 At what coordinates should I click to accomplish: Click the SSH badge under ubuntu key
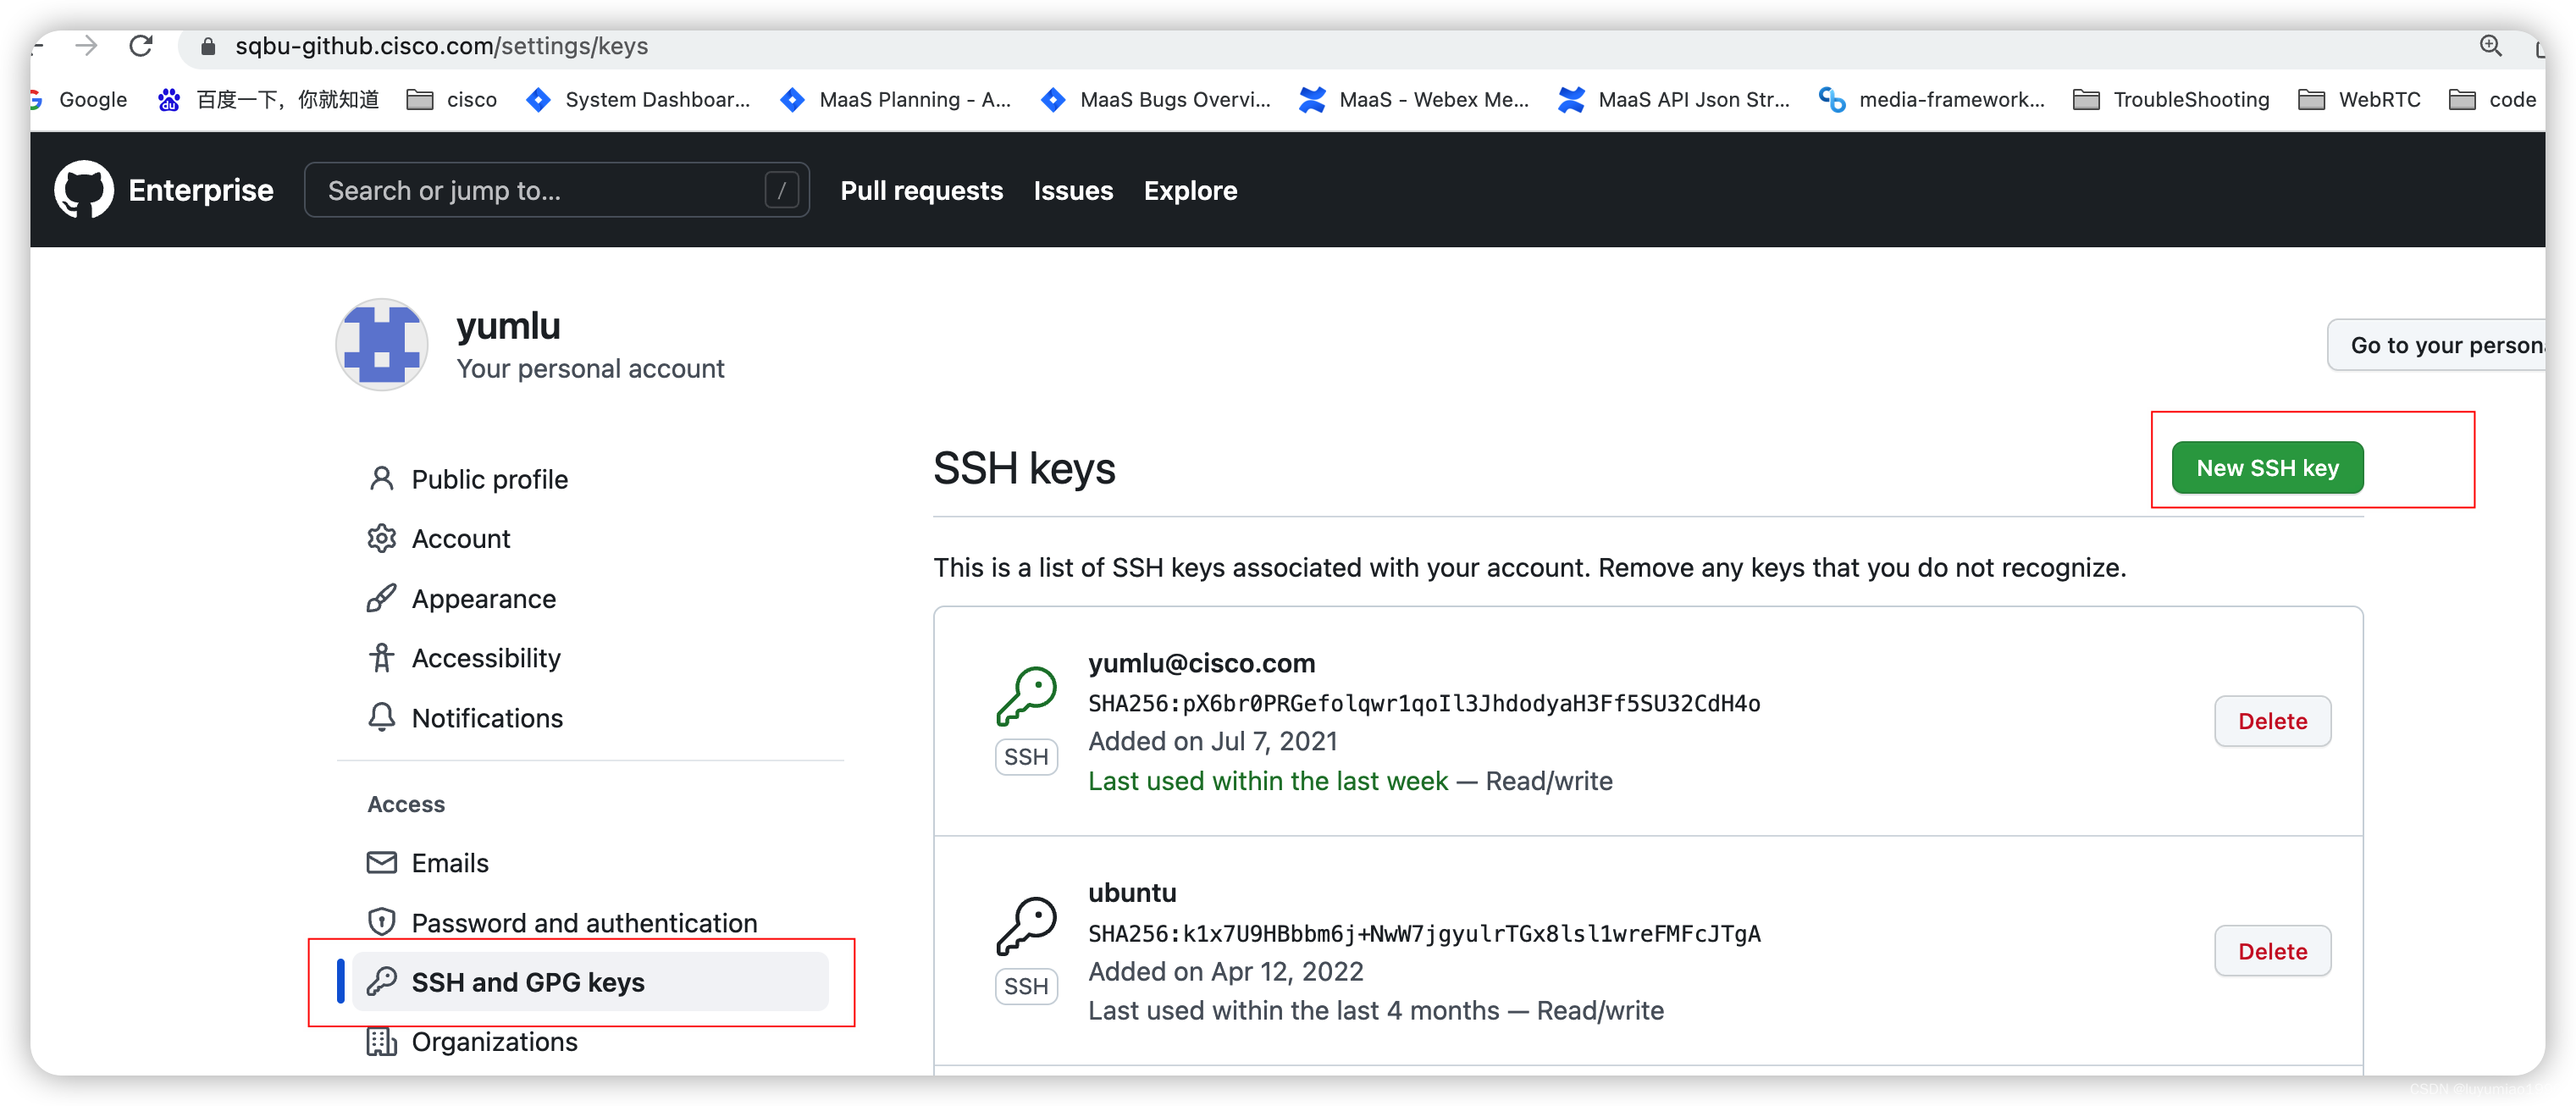click(x=1026, y=986)
